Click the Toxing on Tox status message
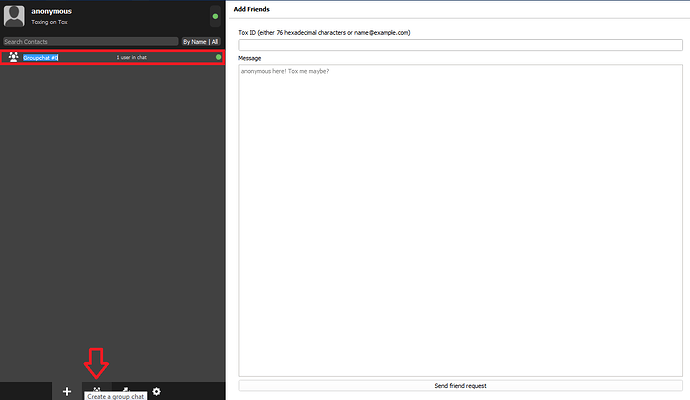Image resolution: width=690 pixels, height=400 pixels. (50, 22)
